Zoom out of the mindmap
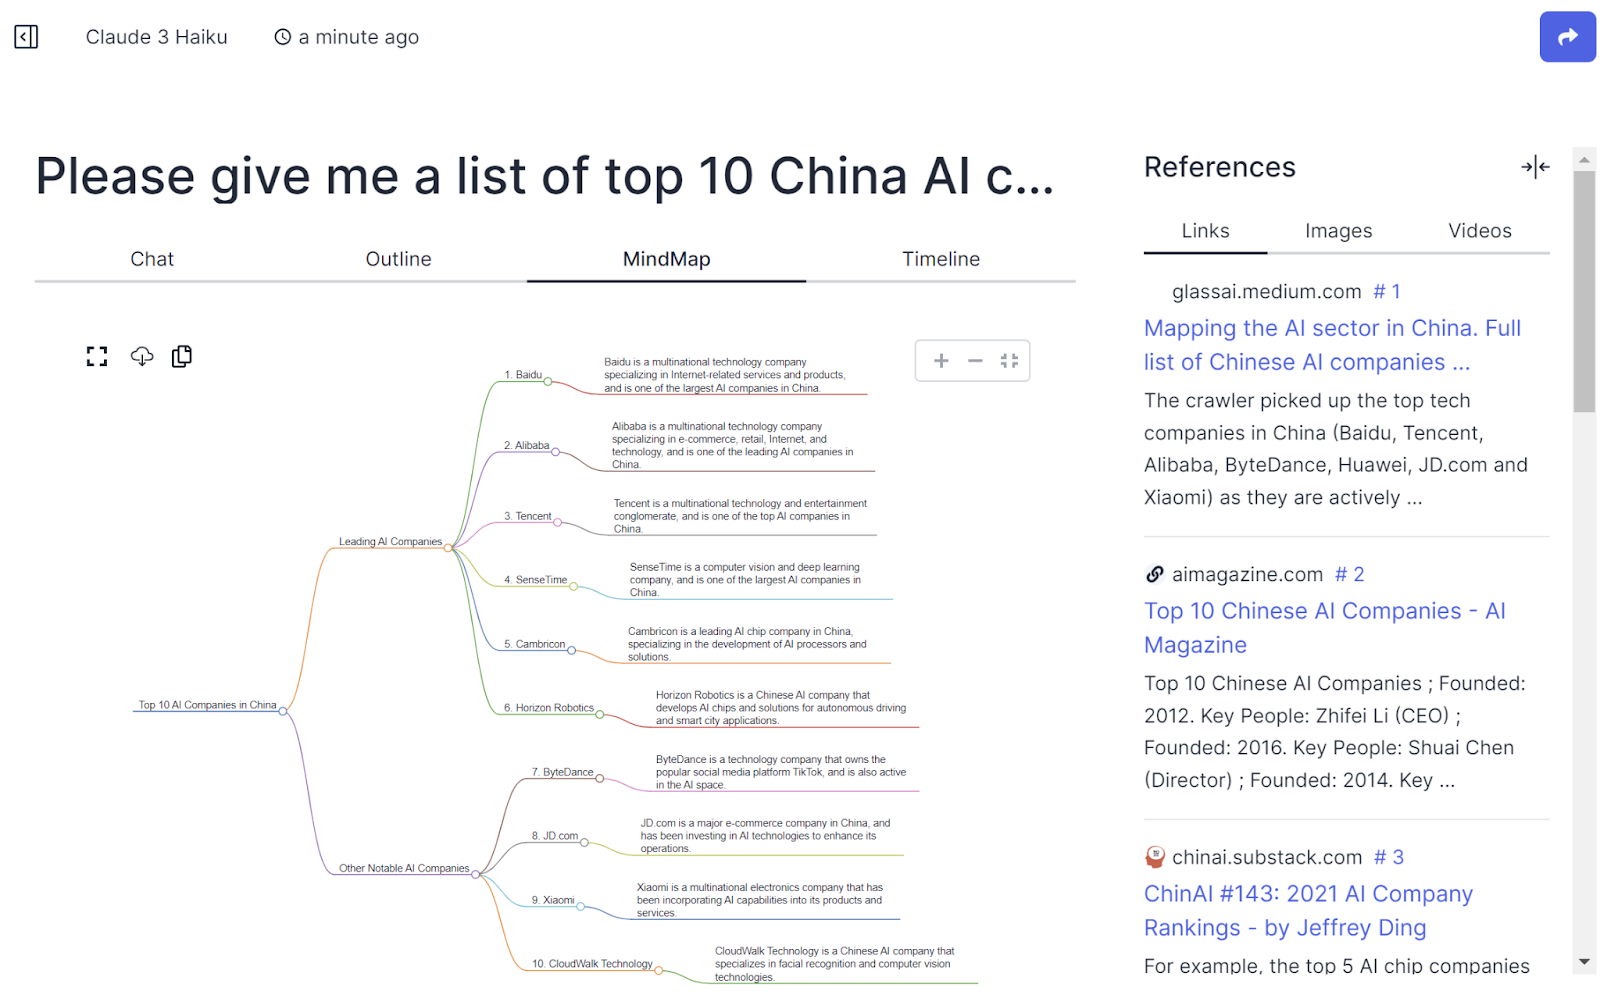 (x=975, y=361)
